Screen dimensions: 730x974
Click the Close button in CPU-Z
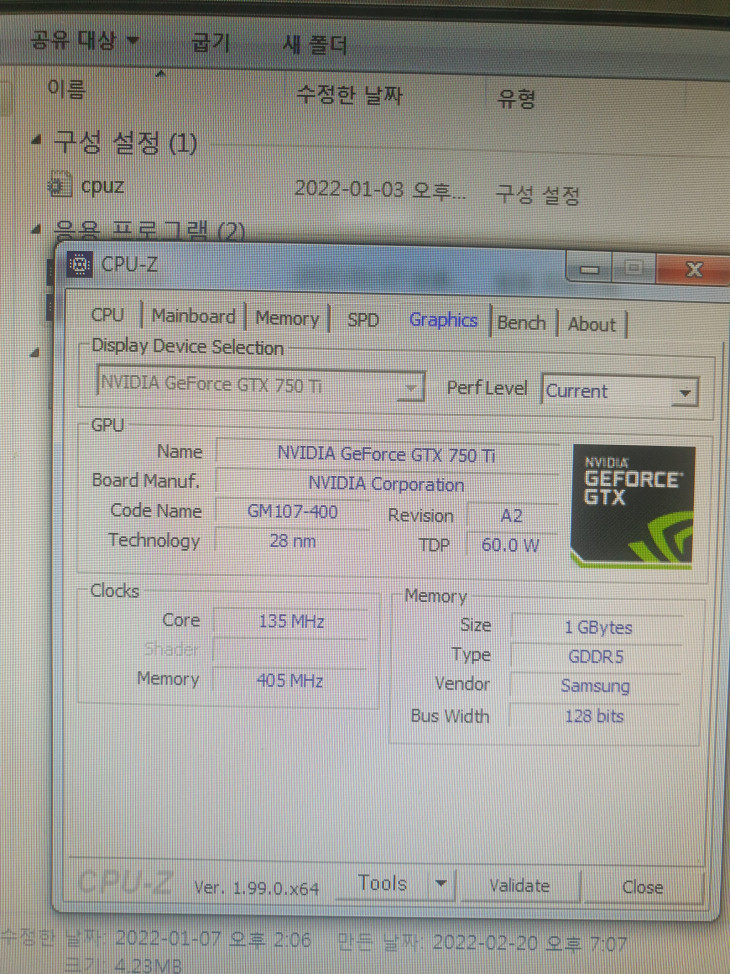(x=642, y=887)
